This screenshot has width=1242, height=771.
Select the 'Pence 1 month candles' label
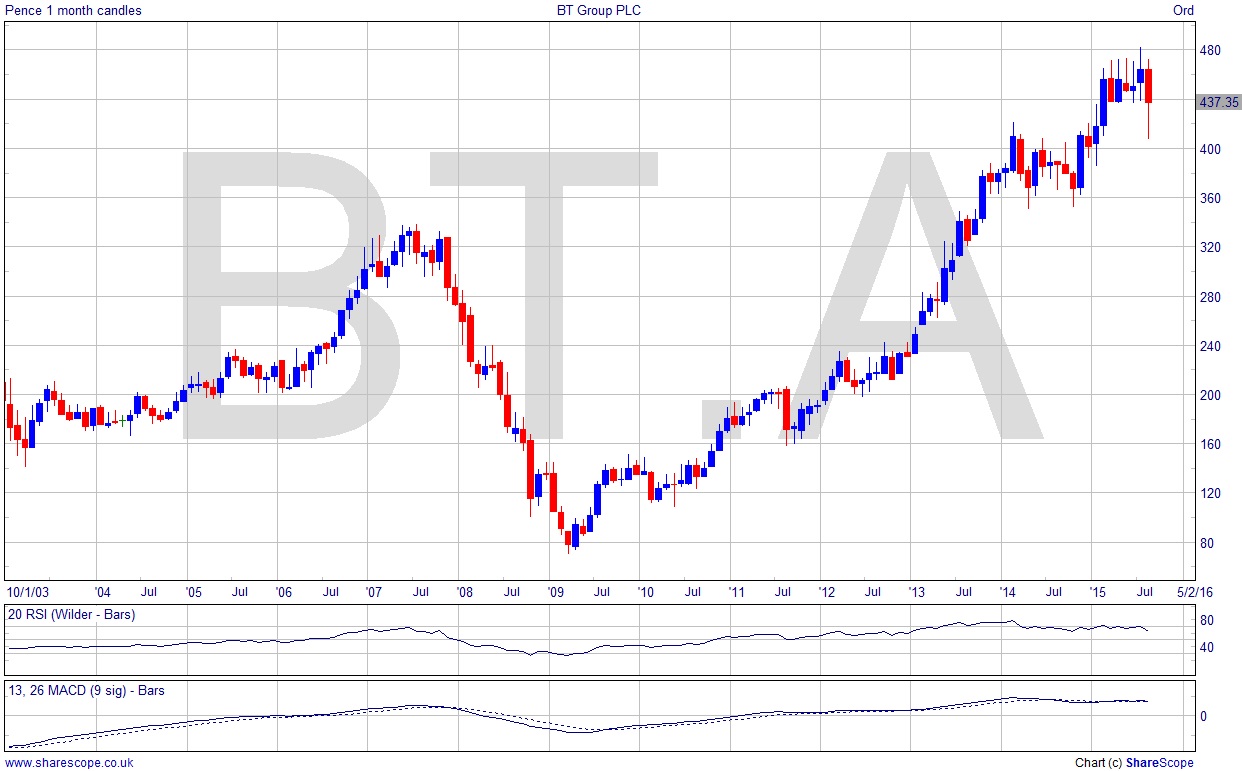pyautogui.click(x=74, y=11)
